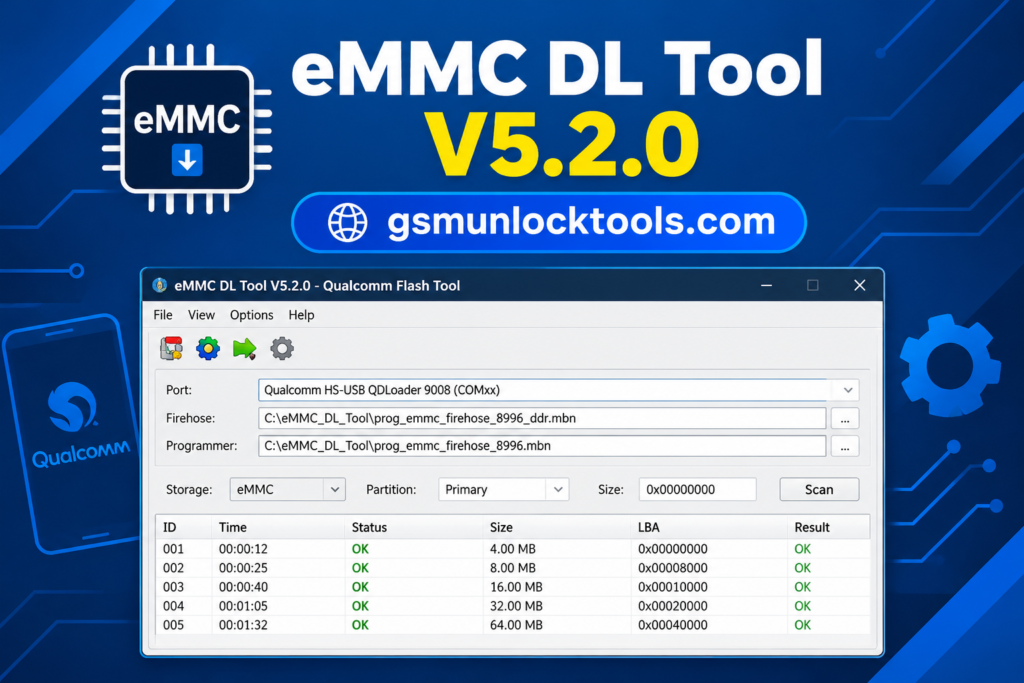
Task: Click the time cell 00:01:32
Action: click(x=243, y=624)
